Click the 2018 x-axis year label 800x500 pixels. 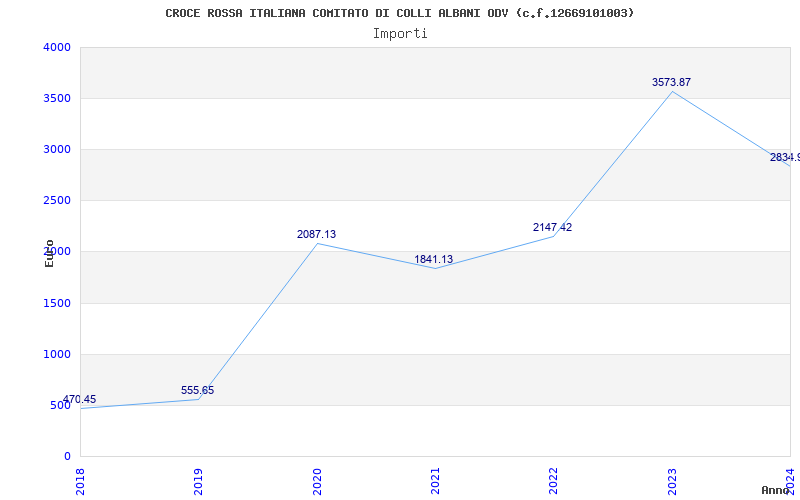tap(80, 481)
